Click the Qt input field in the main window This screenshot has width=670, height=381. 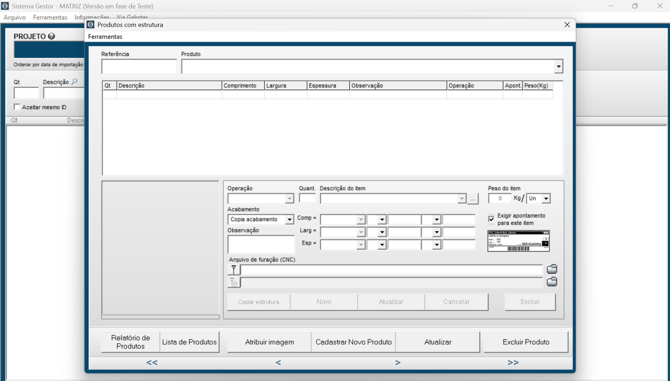pos(26,93)
